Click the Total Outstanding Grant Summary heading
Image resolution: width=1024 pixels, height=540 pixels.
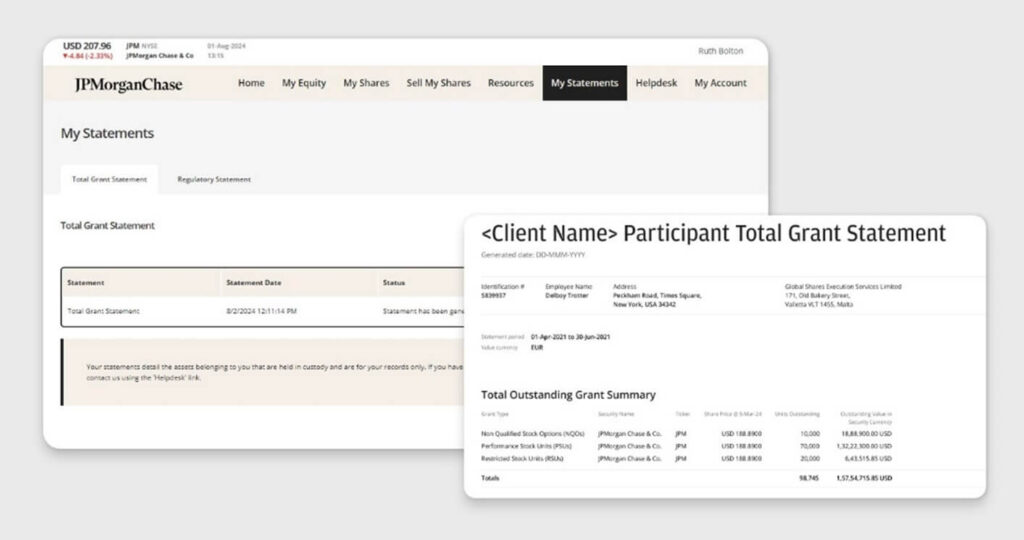pyautogui.click(x=568, y=395)
